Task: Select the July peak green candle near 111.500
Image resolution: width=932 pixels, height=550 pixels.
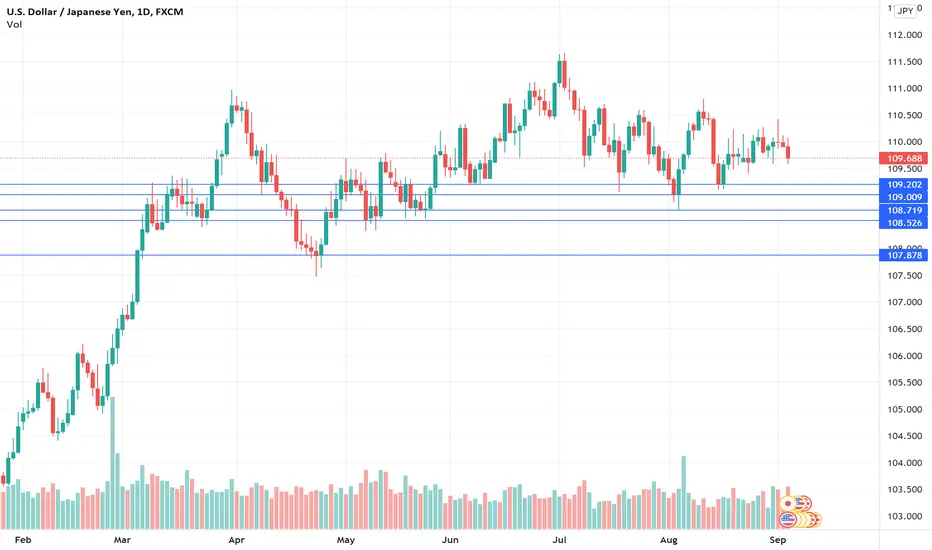Action: [x=560, y=72]
